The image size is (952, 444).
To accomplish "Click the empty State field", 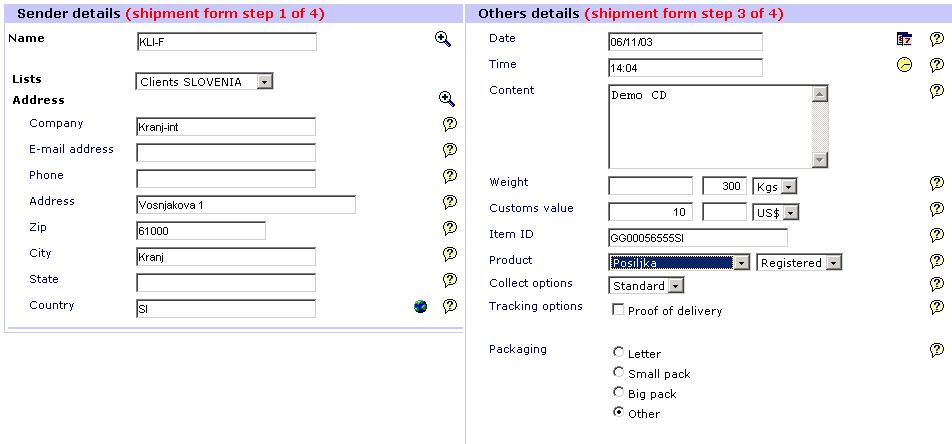I will tap(226, 283).
